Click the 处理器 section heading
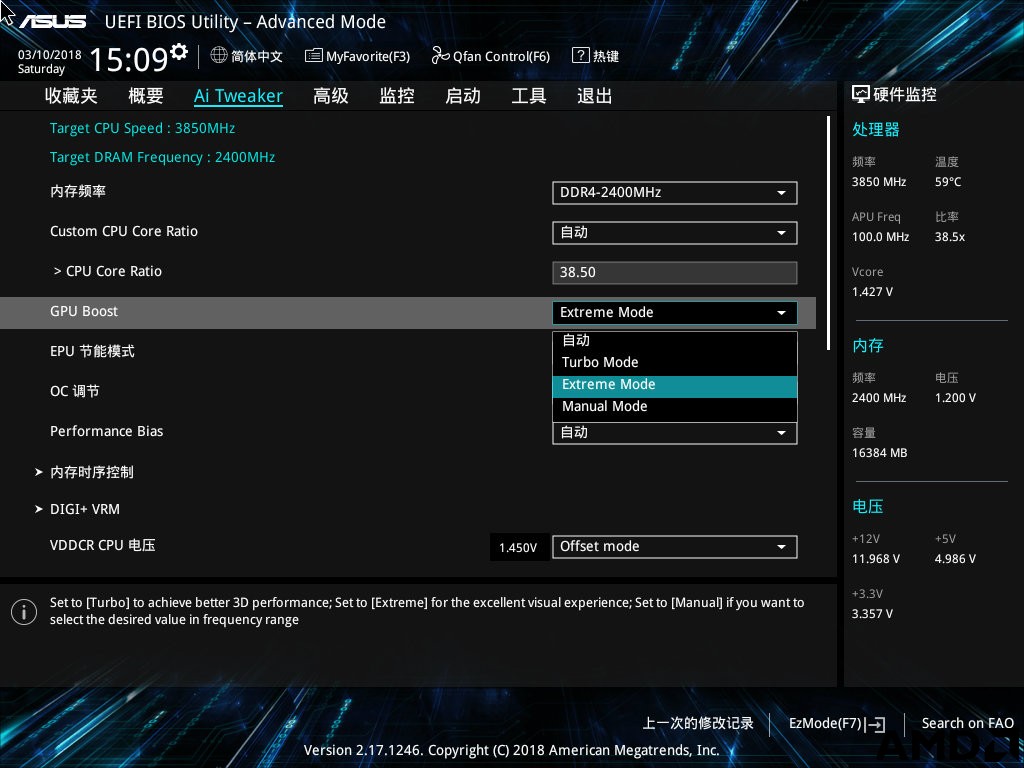Image resolution: width=1024 pixels, height=768 pixels. 876,129
